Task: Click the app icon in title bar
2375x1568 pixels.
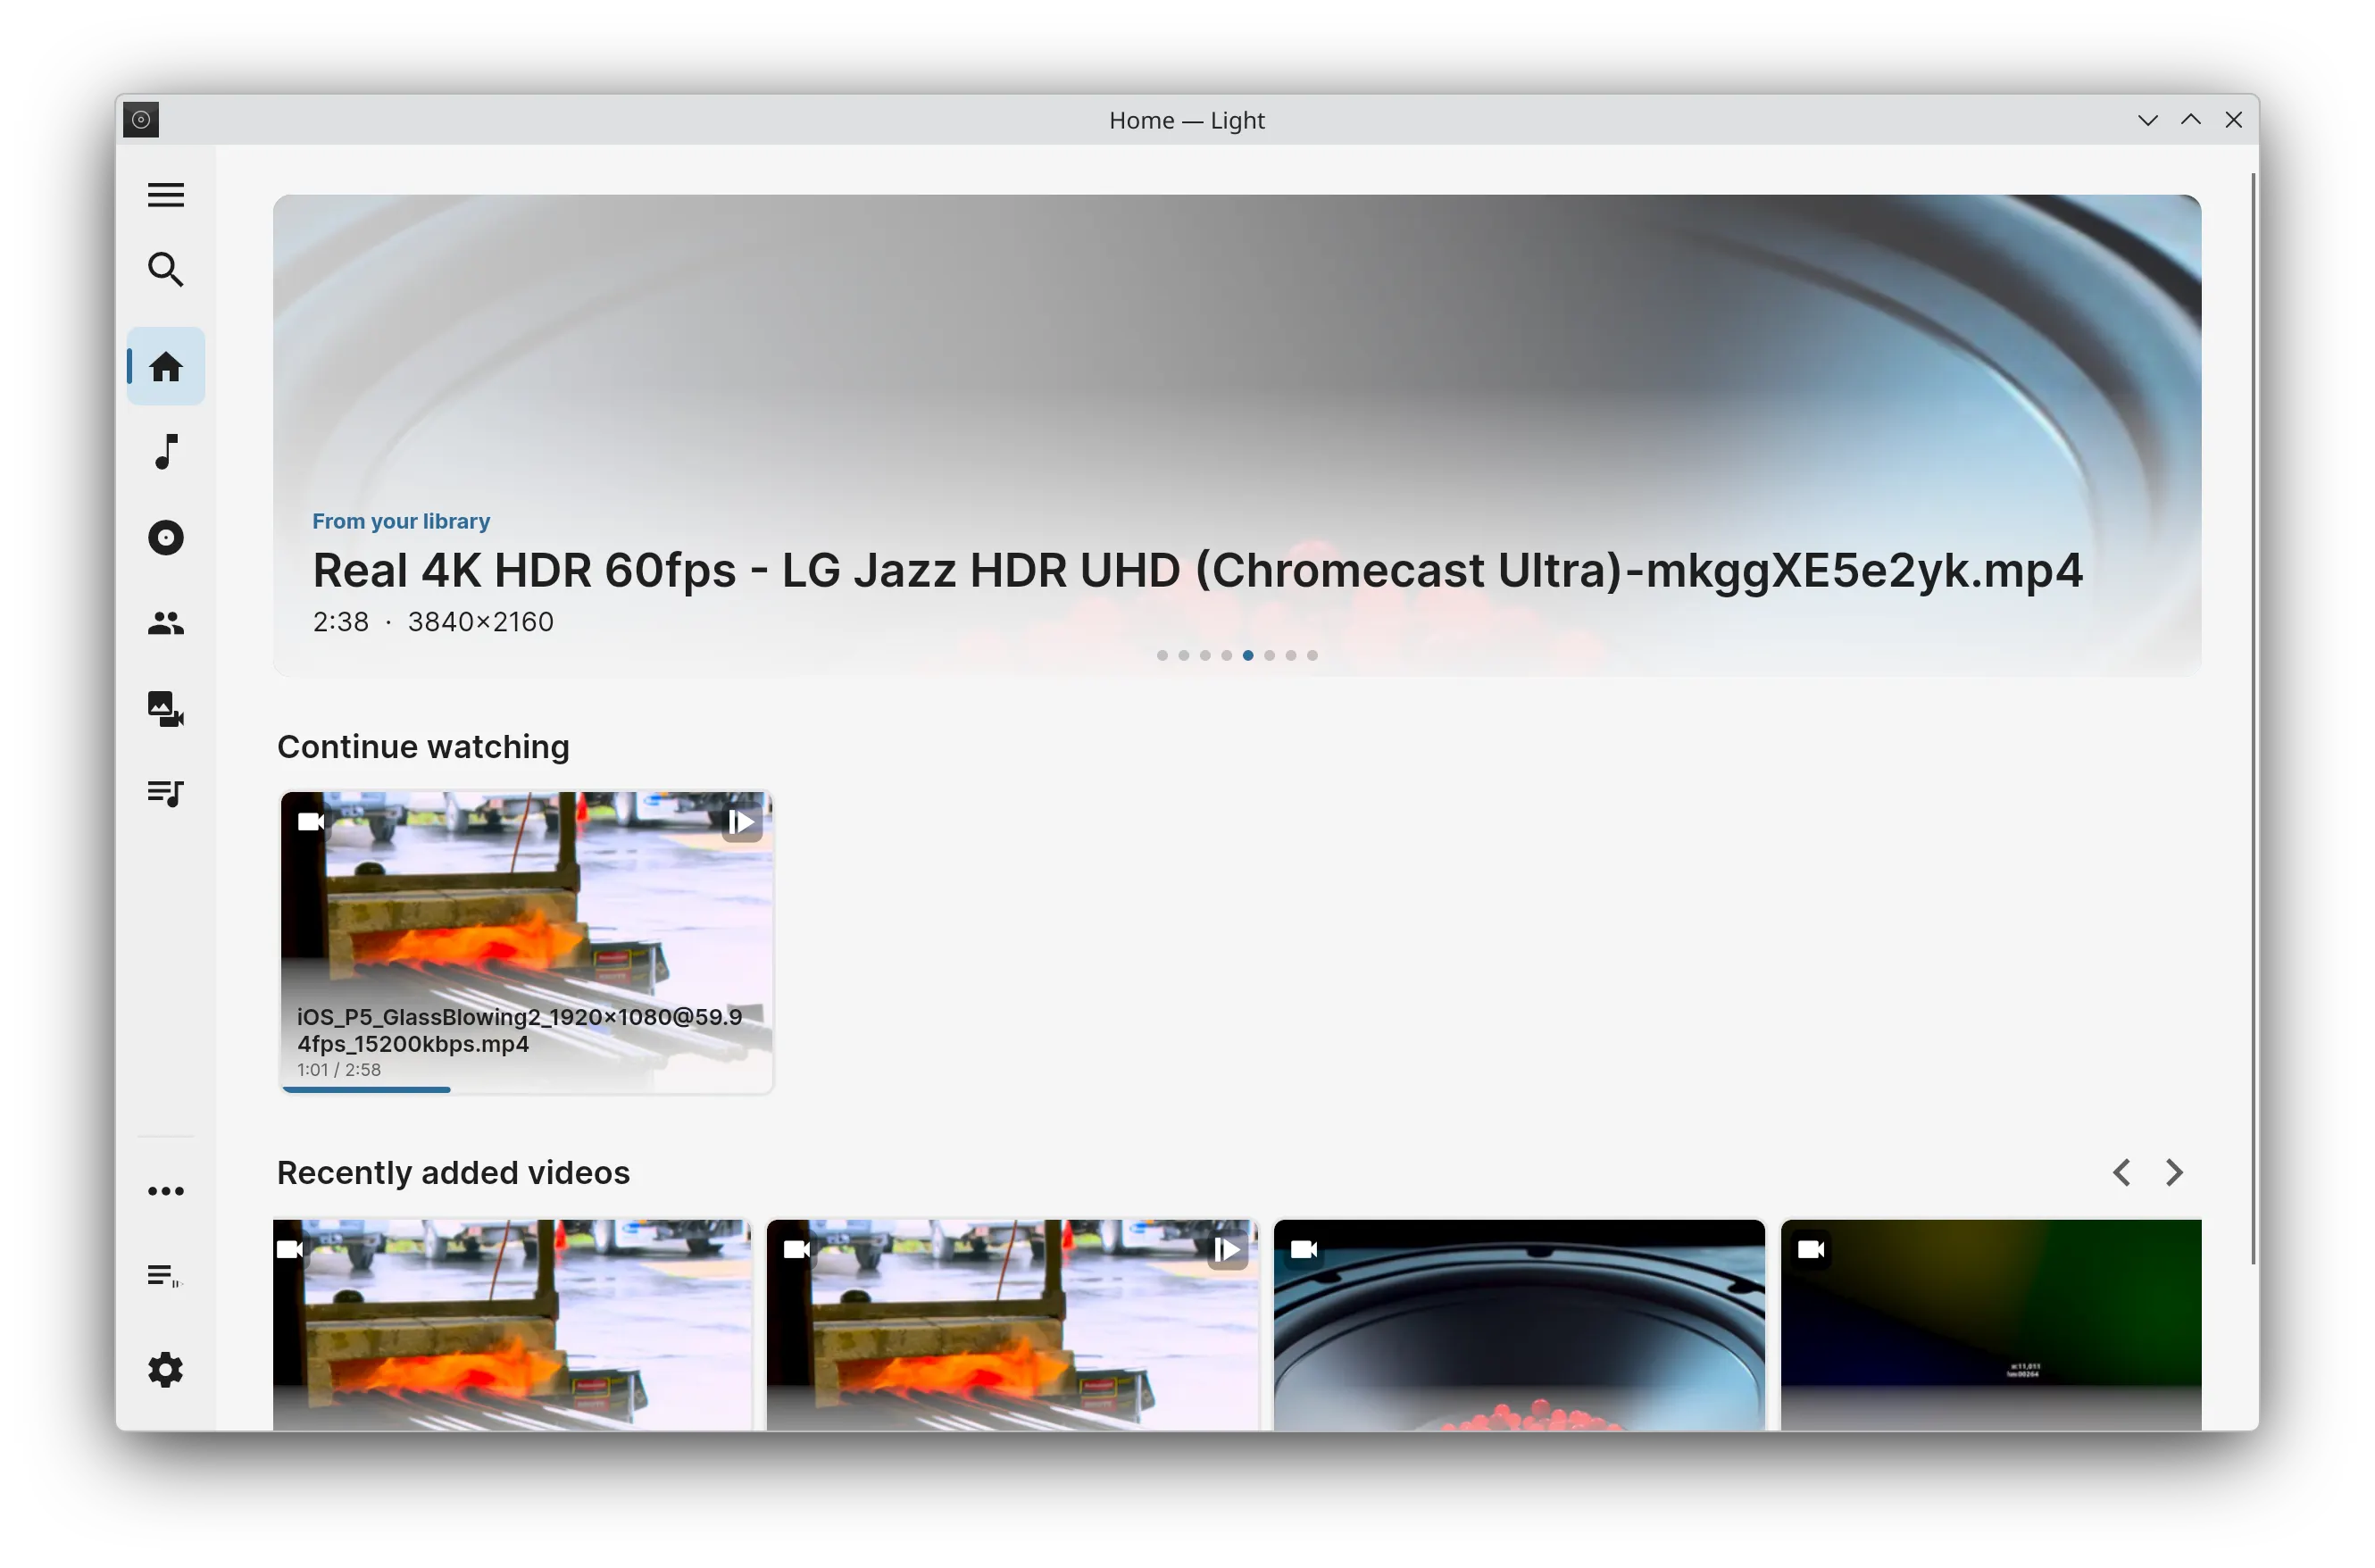Action: (x=141, y=120)
